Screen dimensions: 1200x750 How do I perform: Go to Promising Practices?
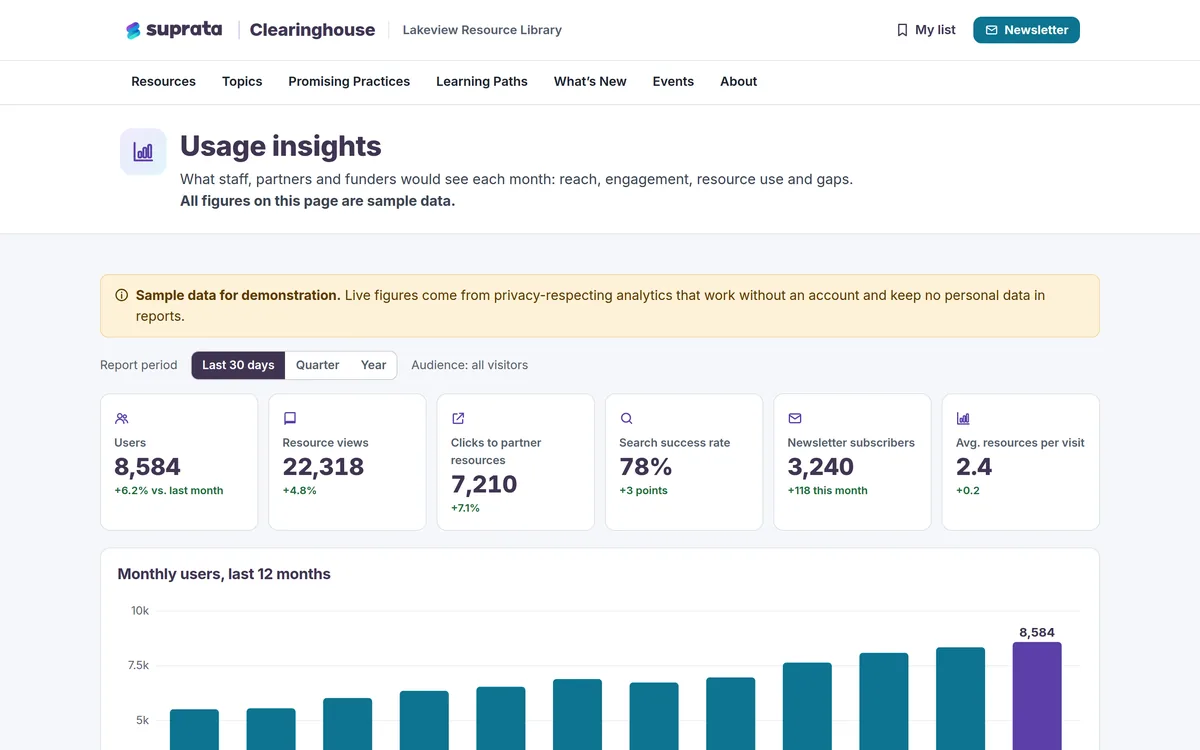click(349, 82)
